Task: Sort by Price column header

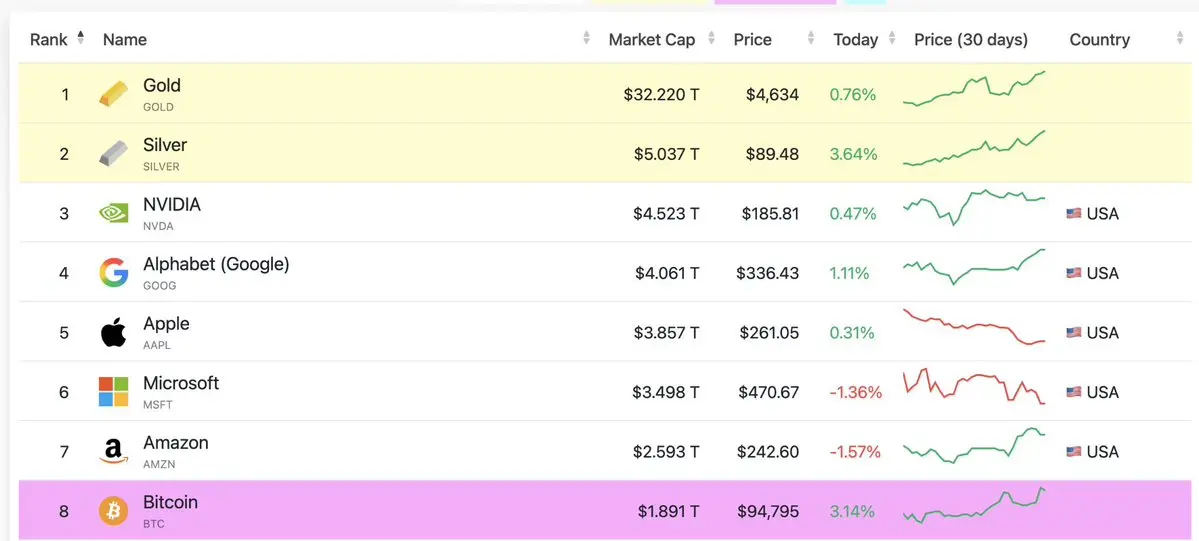Action: pos(752,40)
